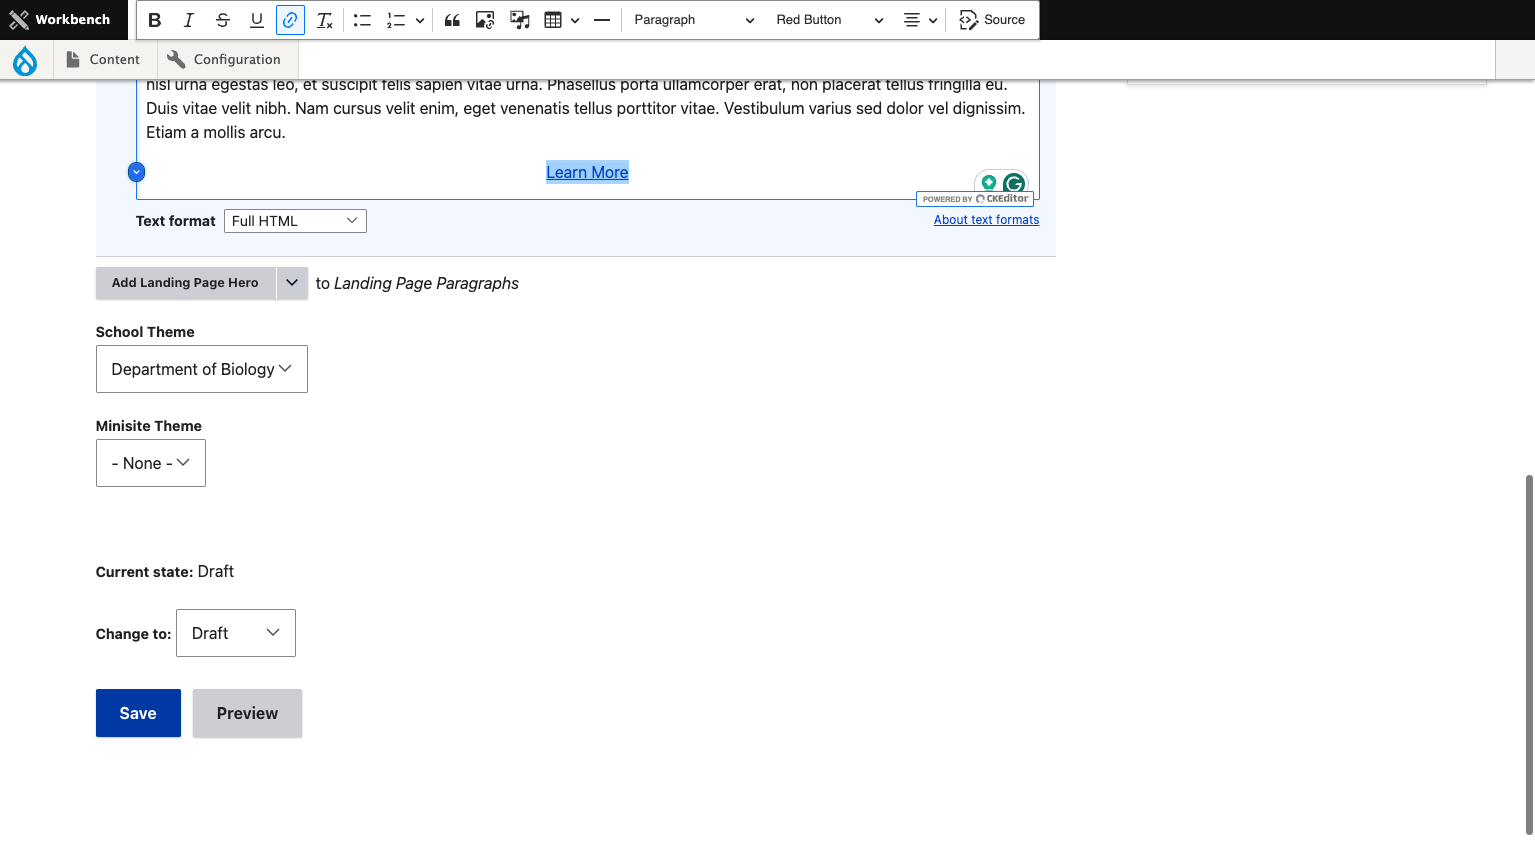Open the Text format Full HTML select
Screen dimensions: 1535x844
click(x=295, y=221)
